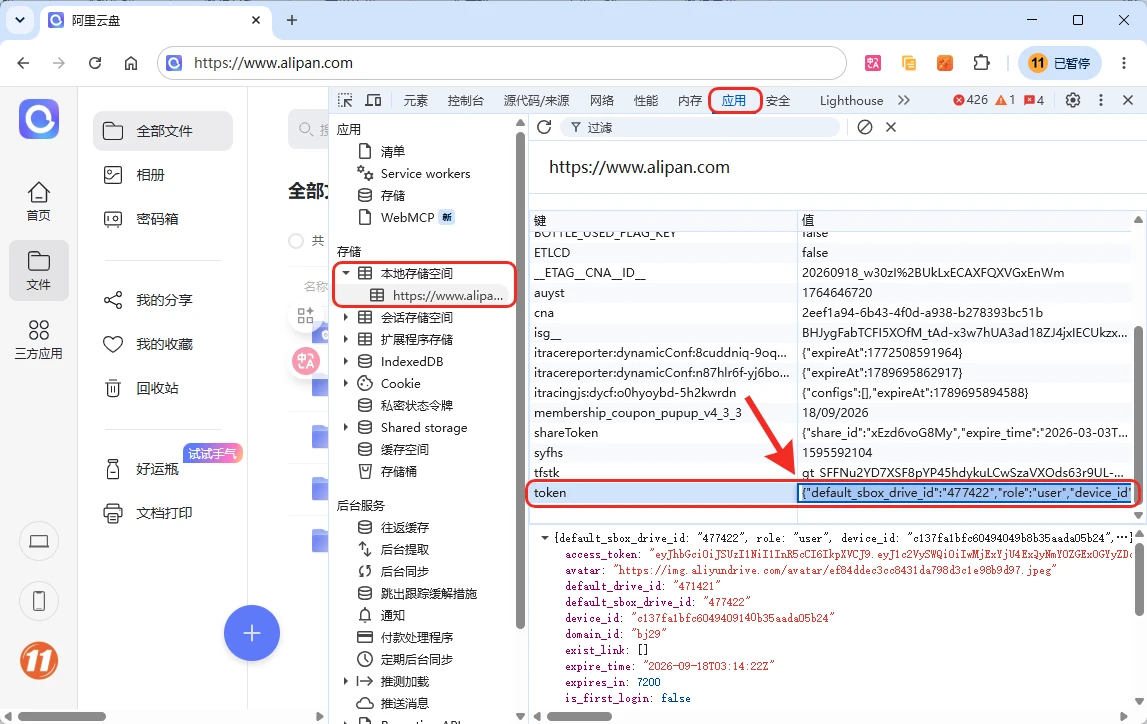Click the desktop client icon in sidebar

(x=39, y=541)
